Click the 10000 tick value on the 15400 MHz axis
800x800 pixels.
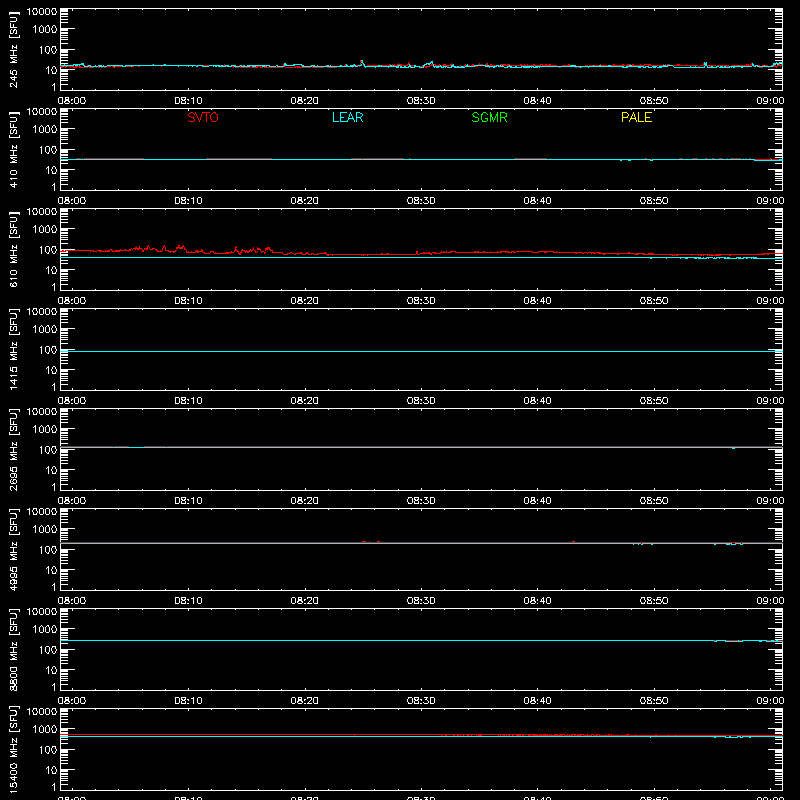click(x=42, y=712)
